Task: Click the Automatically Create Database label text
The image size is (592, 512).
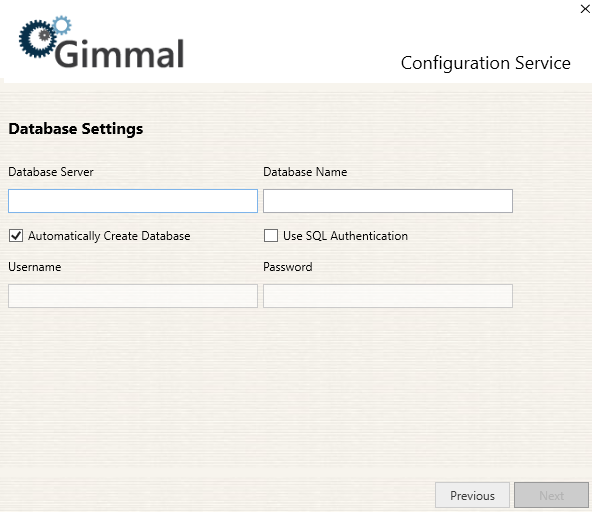Action: [109, 236]
